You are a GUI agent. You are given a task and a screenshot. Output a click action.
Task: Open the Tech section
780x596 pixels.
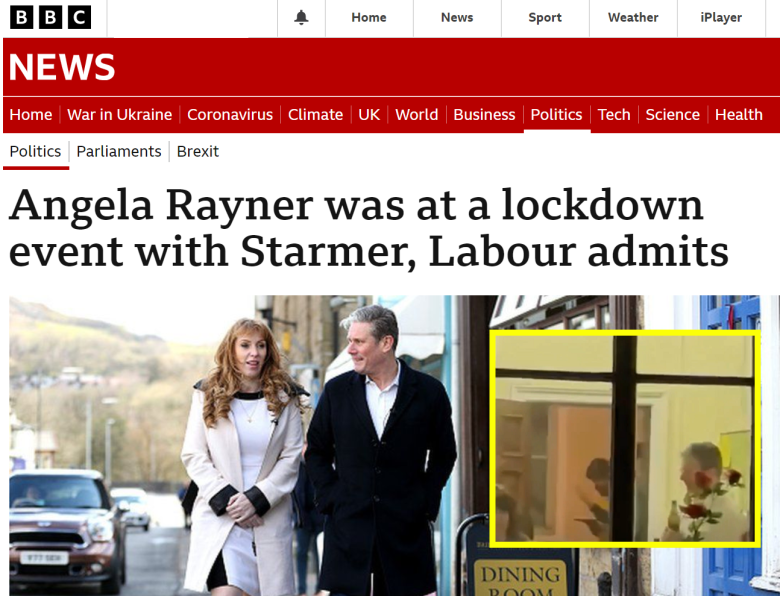(614, 115)
